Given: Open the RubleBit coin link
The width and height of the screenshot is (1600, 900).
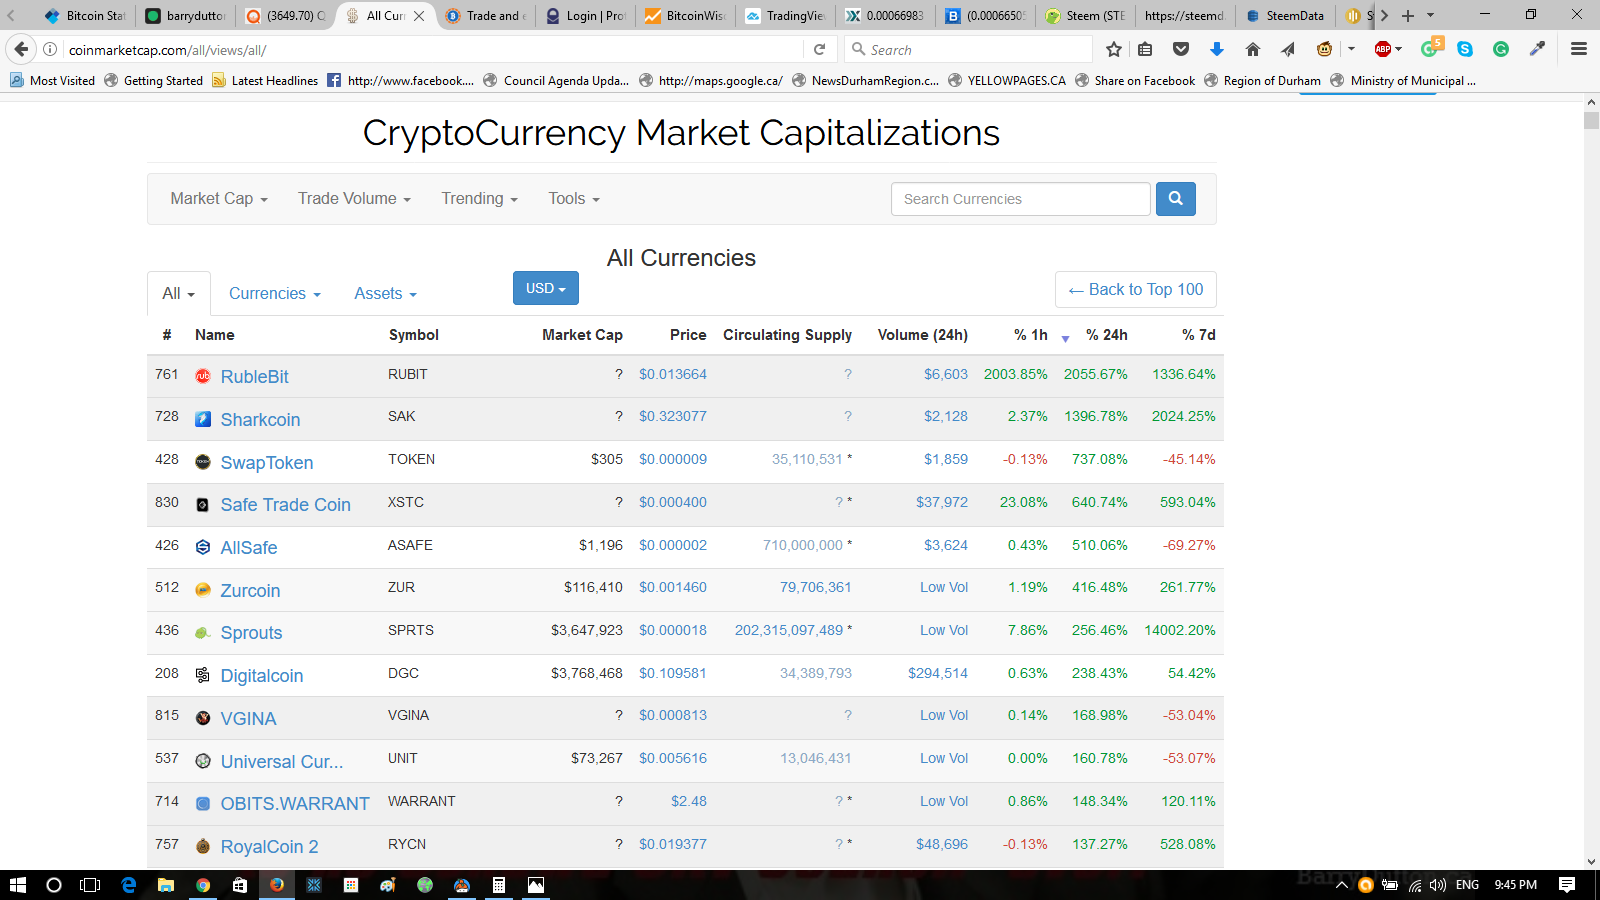Looking at the screenshot, I should click(254, 377).
